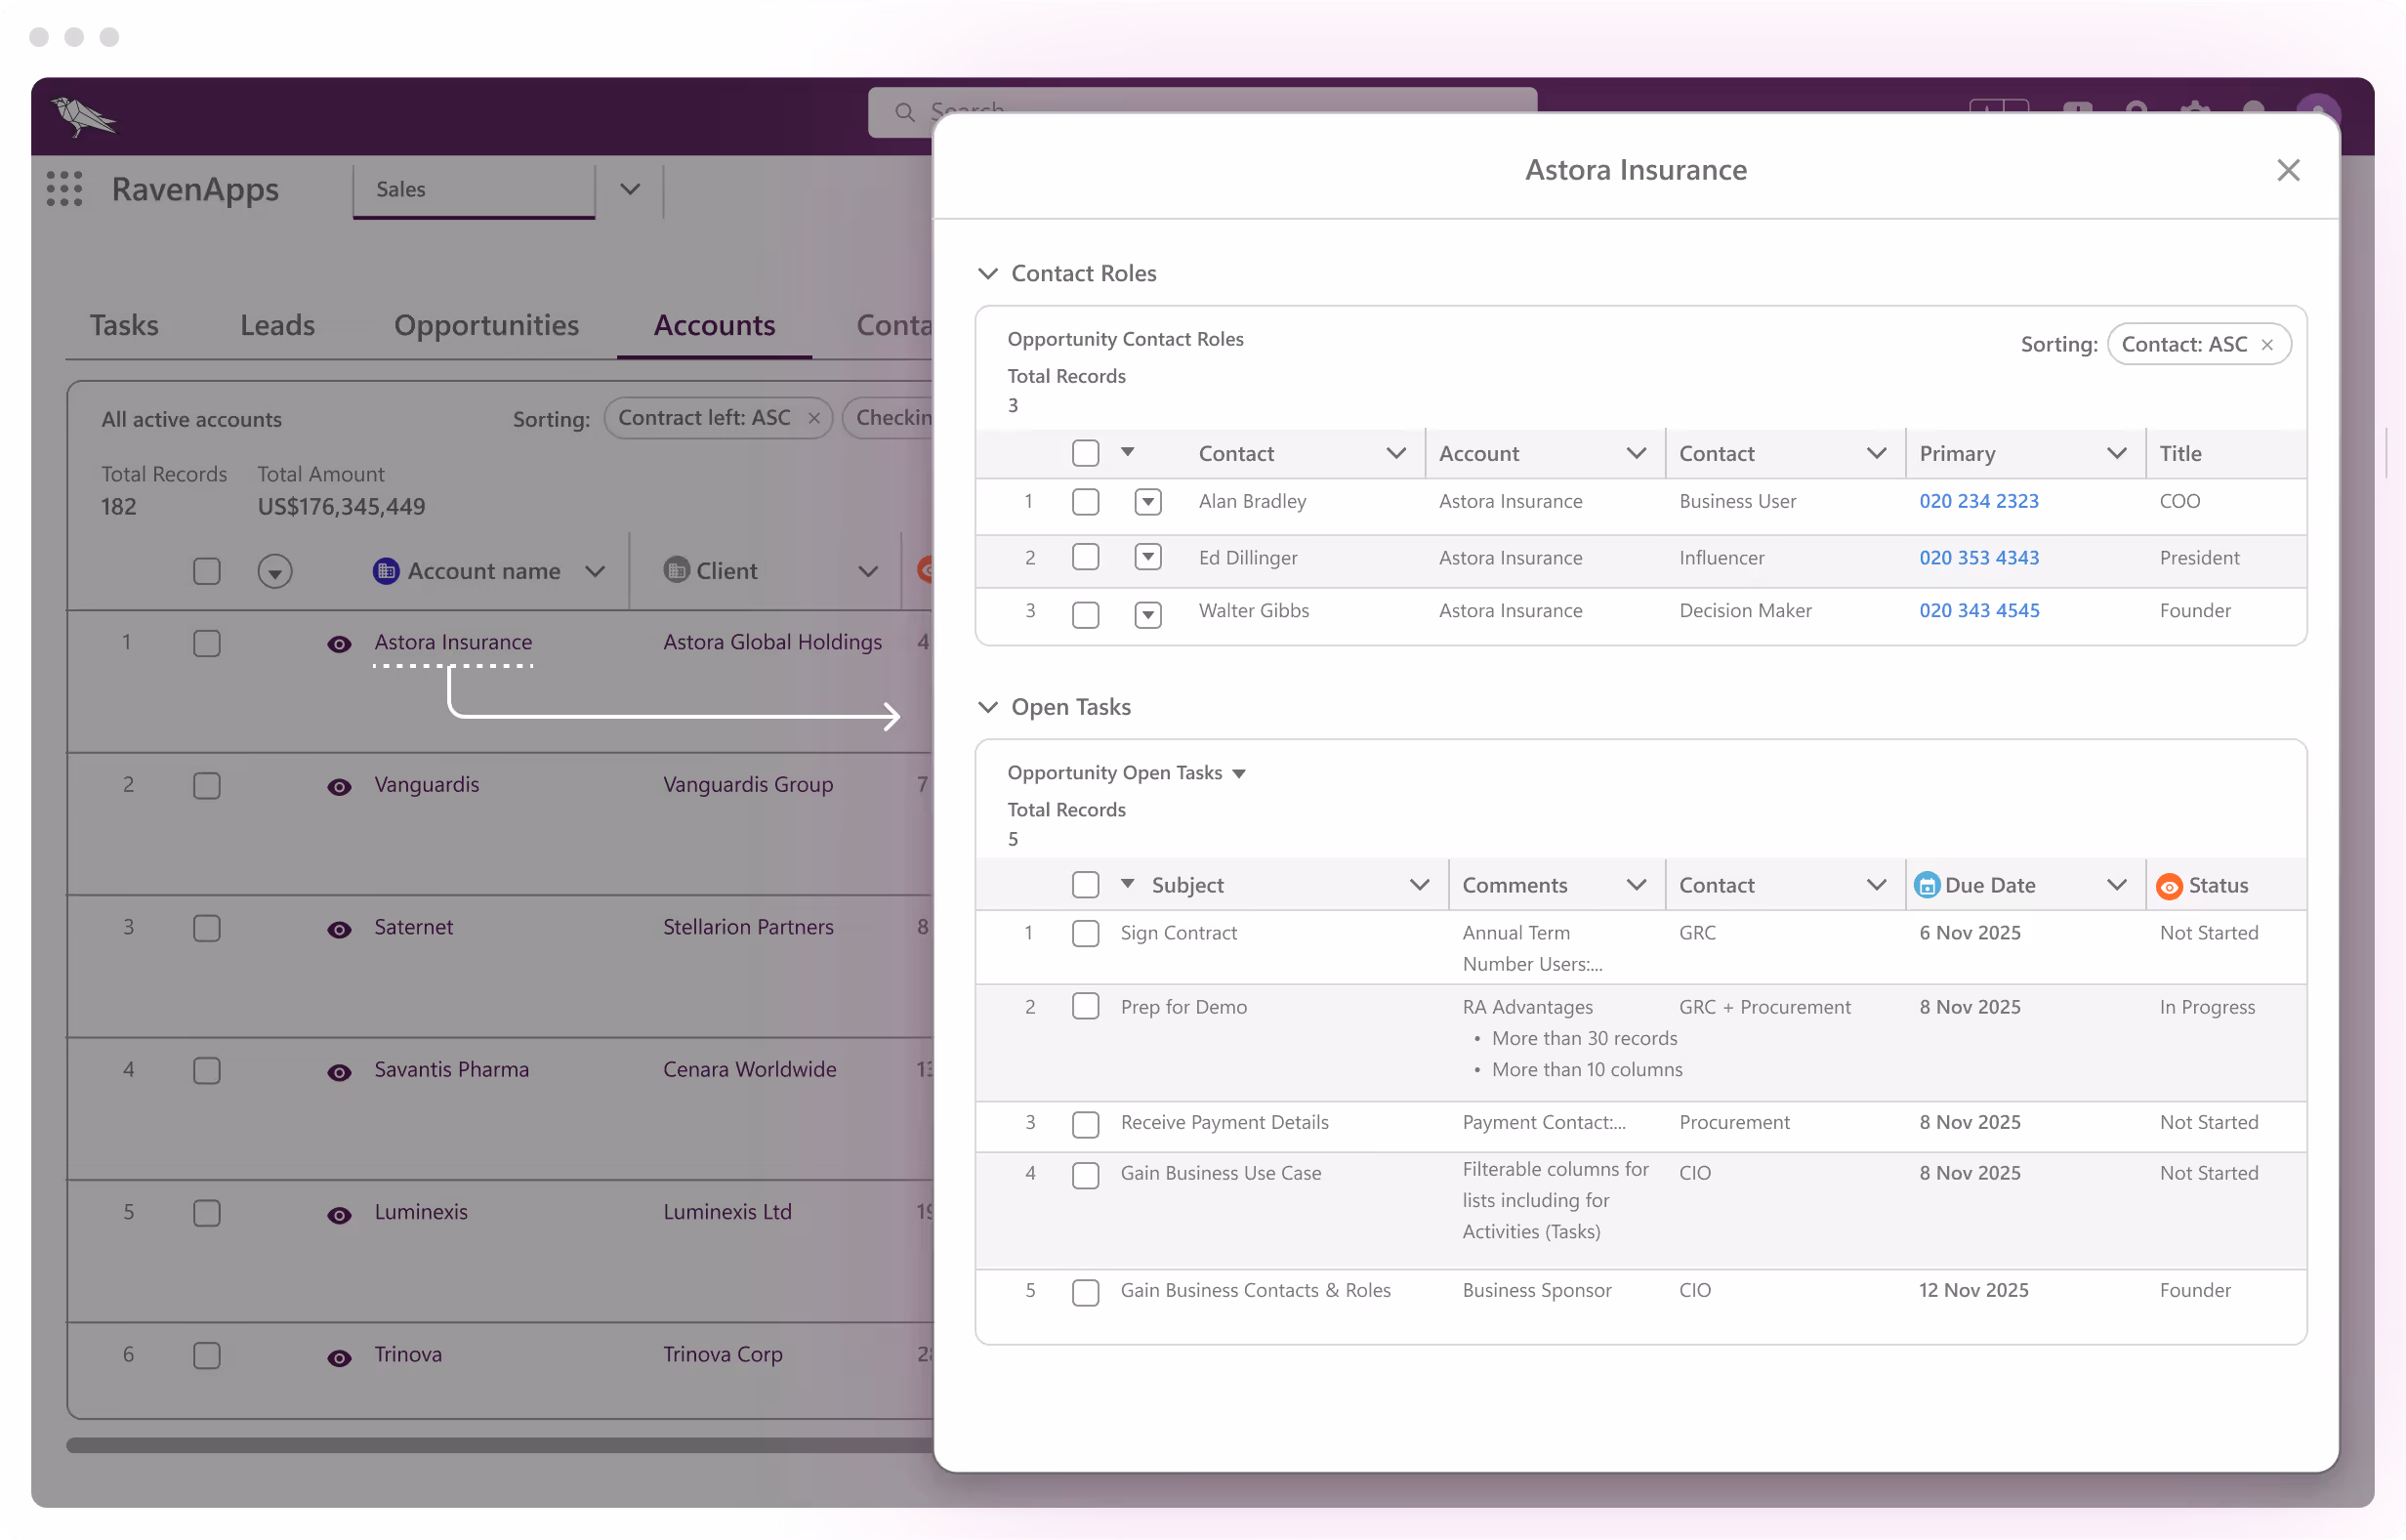Image resolution: width=2406 pixels, height=1540 pixels.
Task: Collapse the Contact Roles section
Action: tap(987, 273)
